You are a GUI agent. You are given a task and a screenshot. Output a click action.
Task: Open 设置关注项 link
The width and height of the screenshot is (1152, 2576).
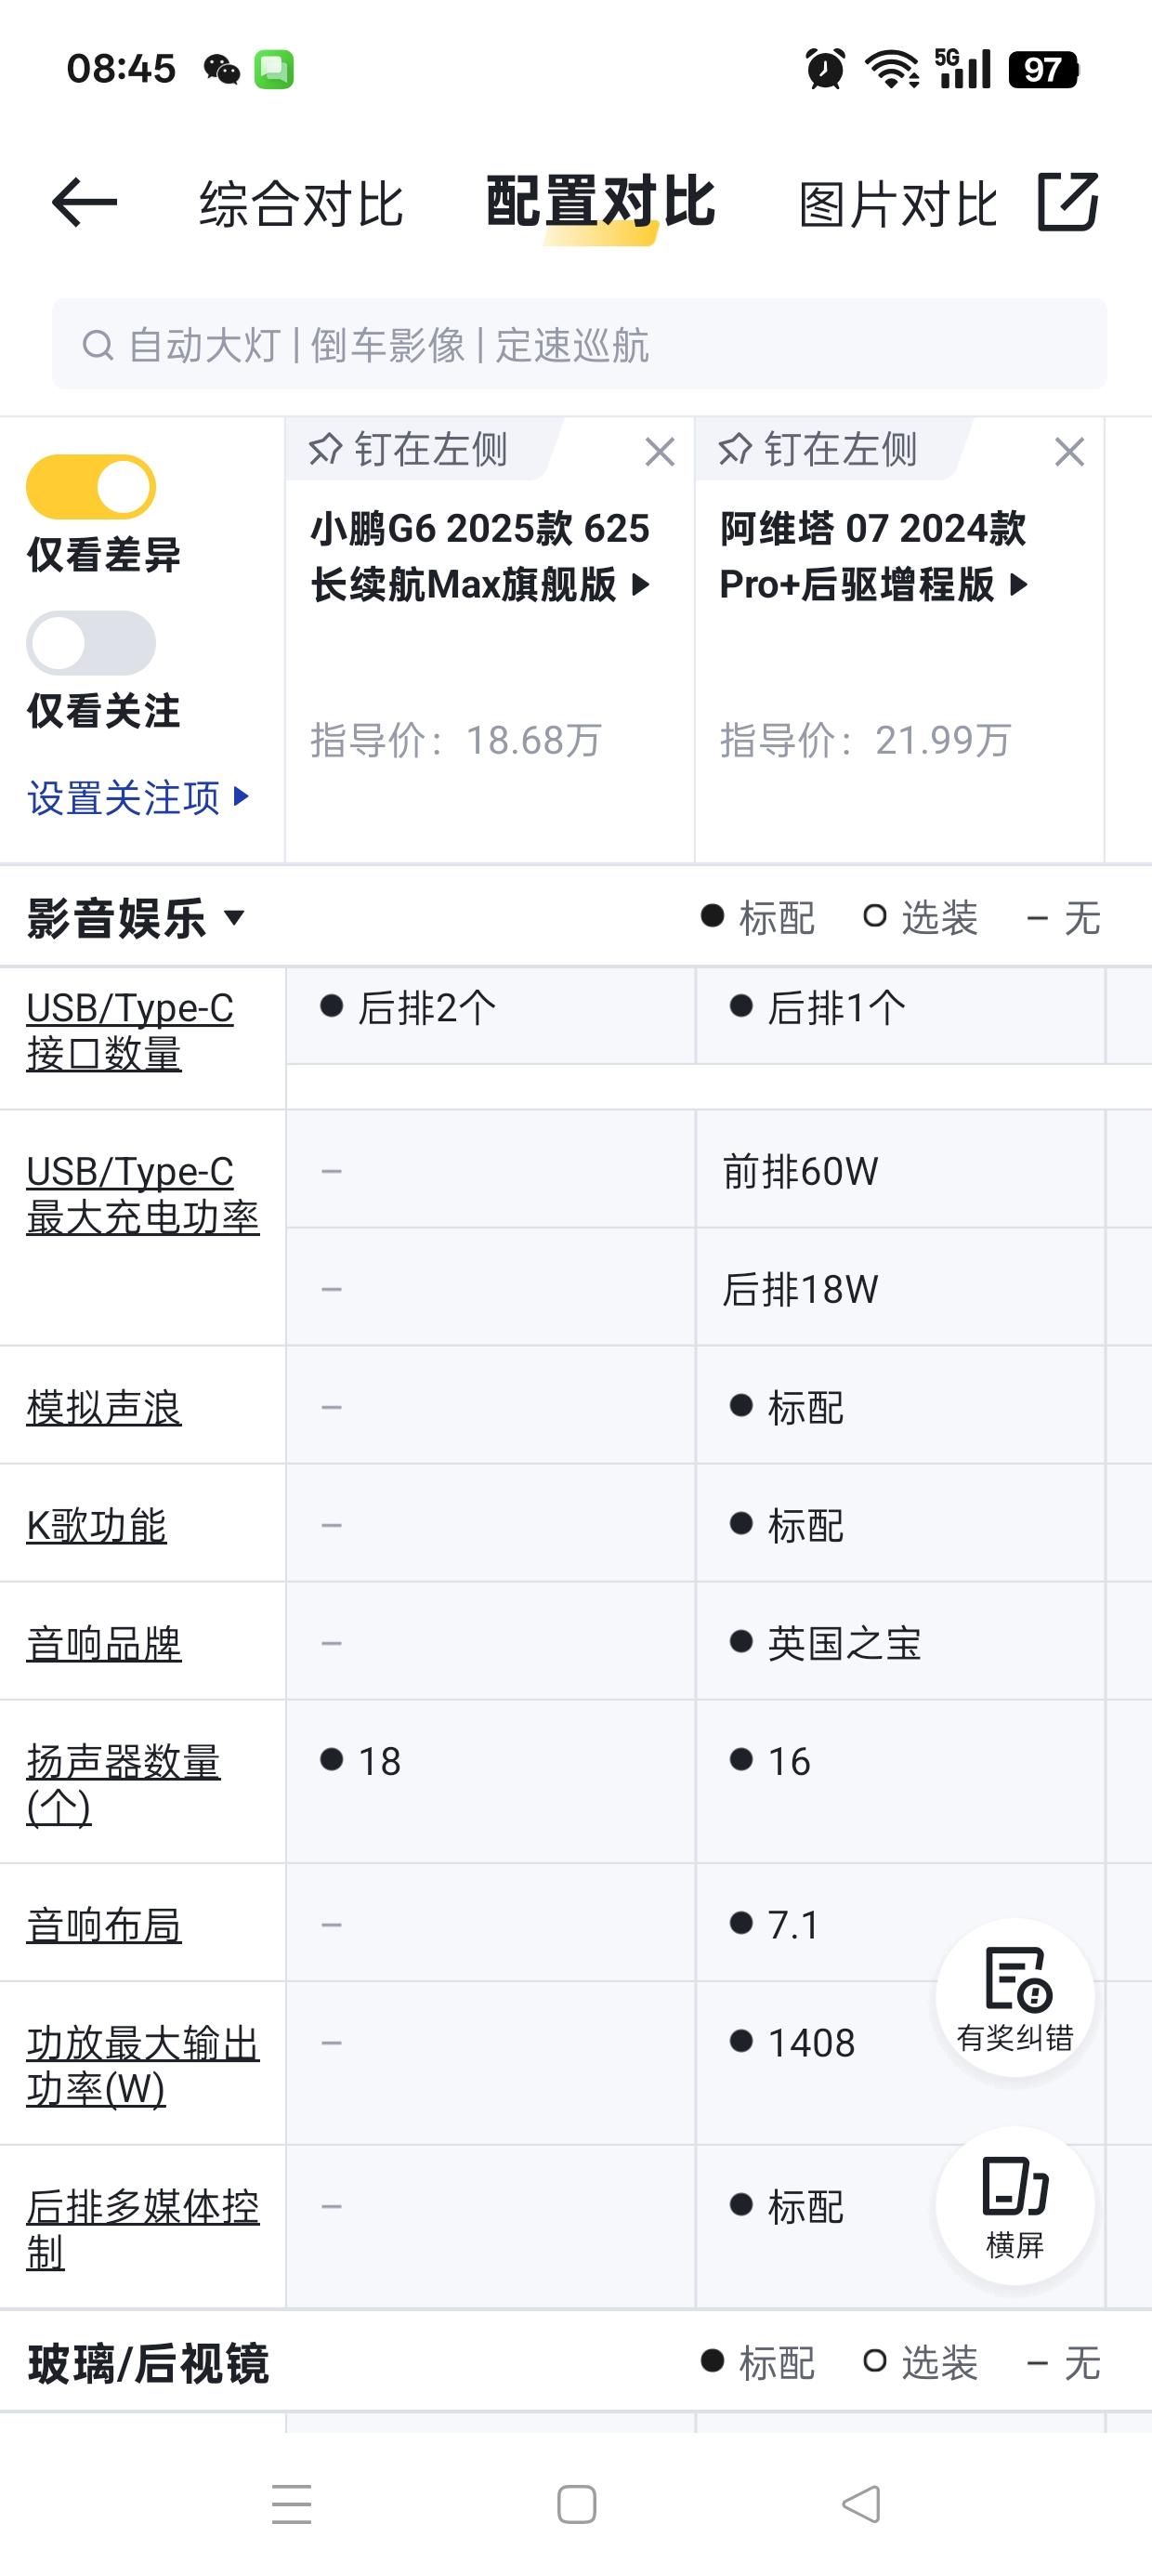pos(138,798)
